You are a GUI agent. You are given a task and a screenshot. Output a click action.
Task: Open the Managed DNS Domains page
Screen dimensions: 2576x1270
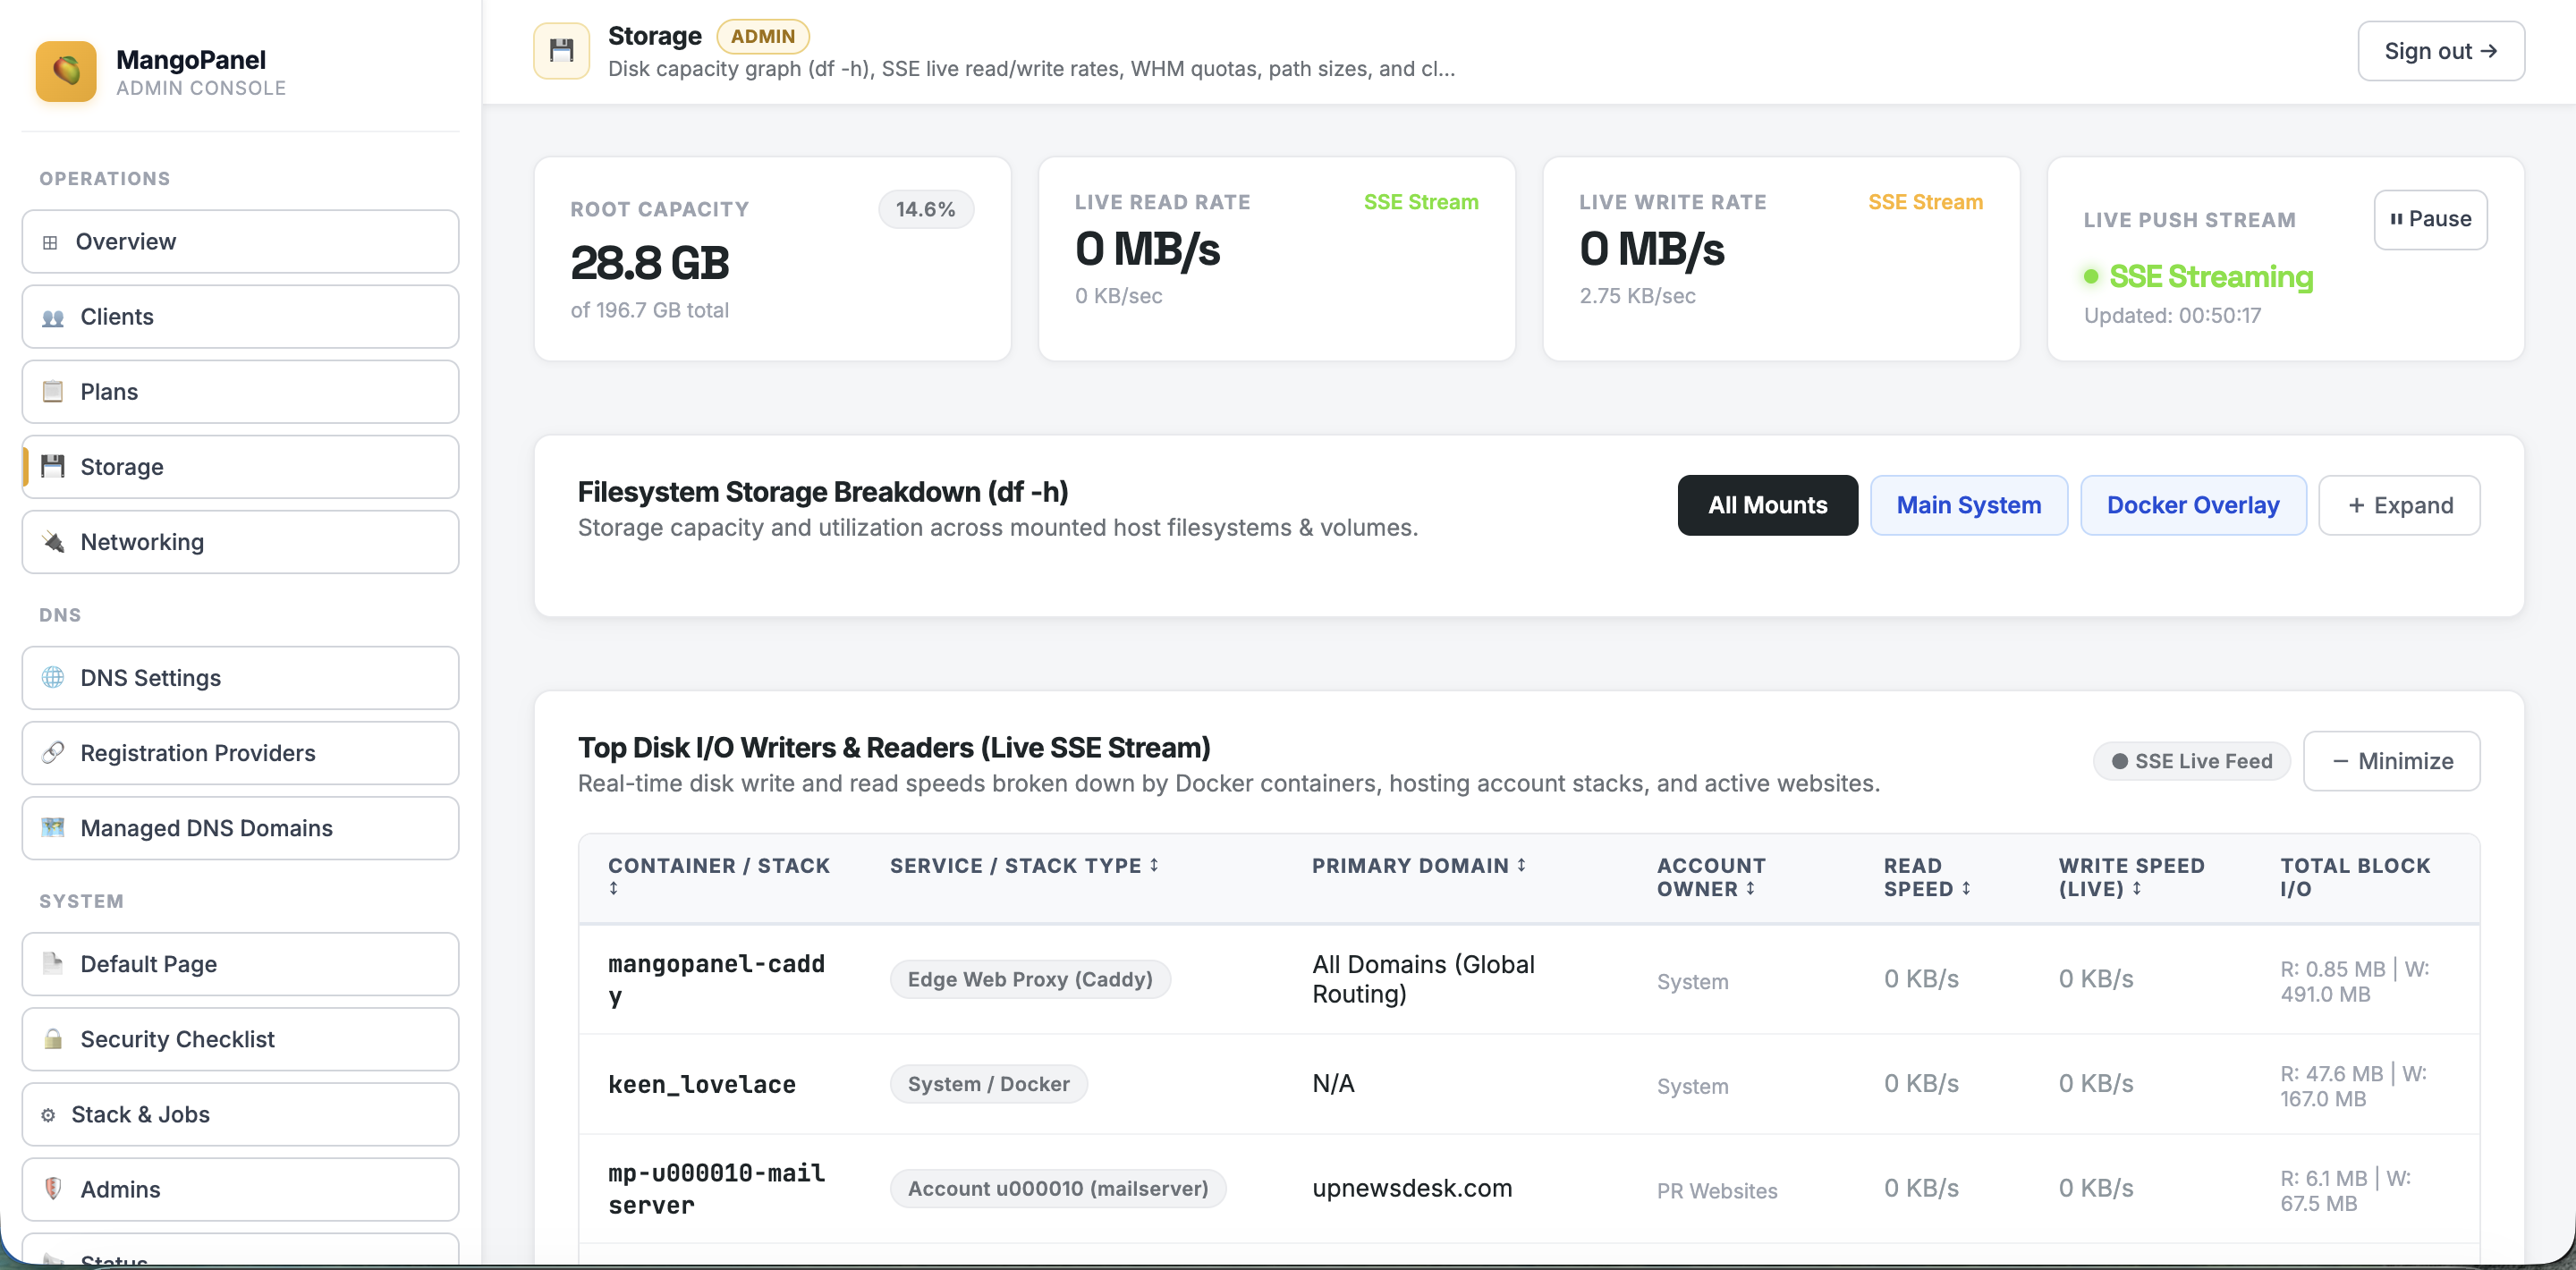click(240, 828)
